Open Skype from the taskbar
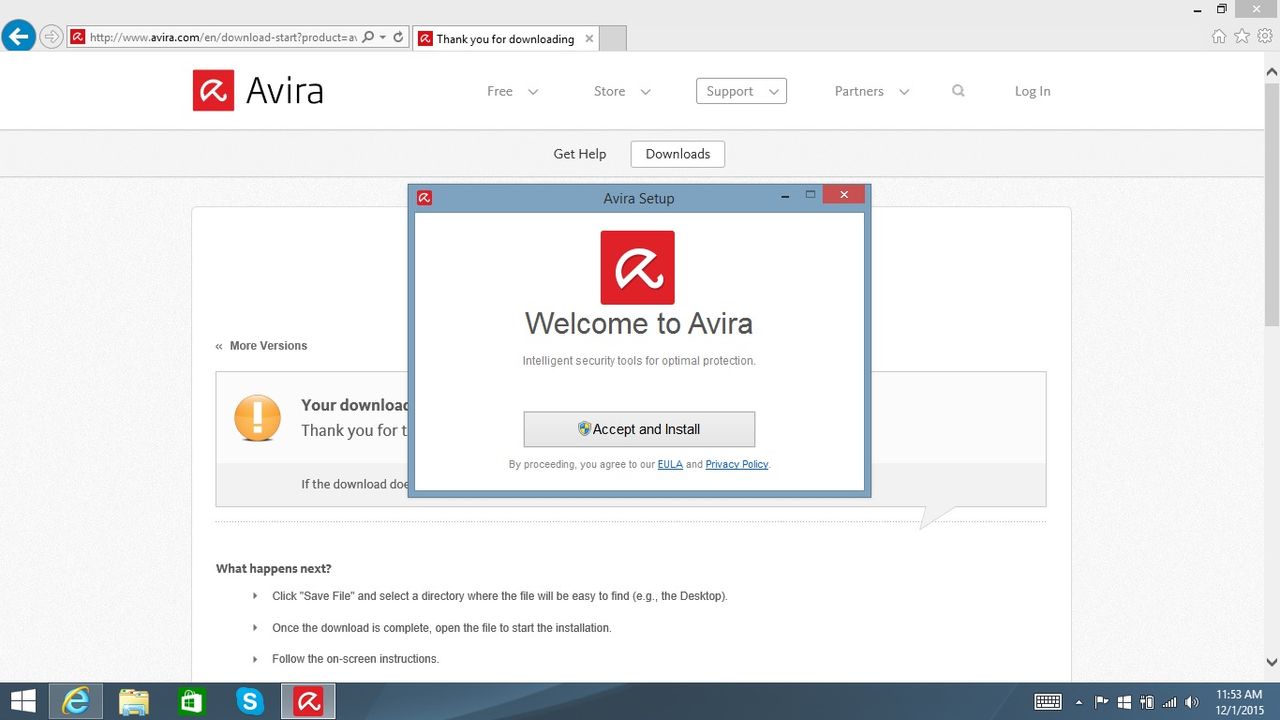The height and width of the screenshot is (720, 1280). [x=249, y=701]
